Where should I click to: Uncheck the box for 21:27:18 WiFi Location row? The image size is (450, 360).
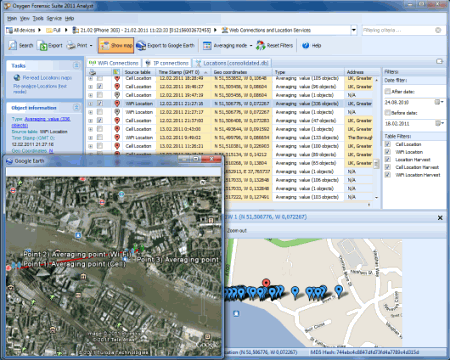(100, 103)
